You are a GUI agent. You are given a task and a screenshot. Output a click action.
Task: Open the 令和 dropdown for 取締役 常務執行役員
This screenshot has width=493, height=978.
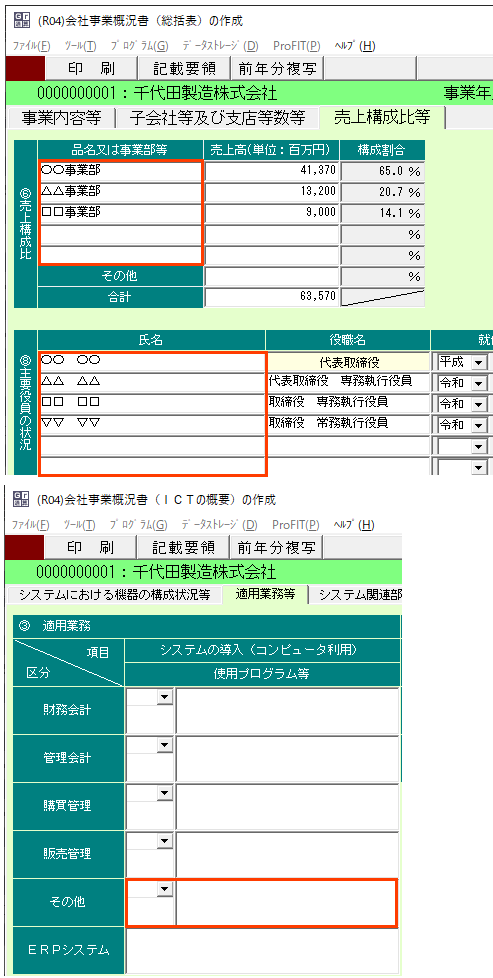(x=478, y=425)
